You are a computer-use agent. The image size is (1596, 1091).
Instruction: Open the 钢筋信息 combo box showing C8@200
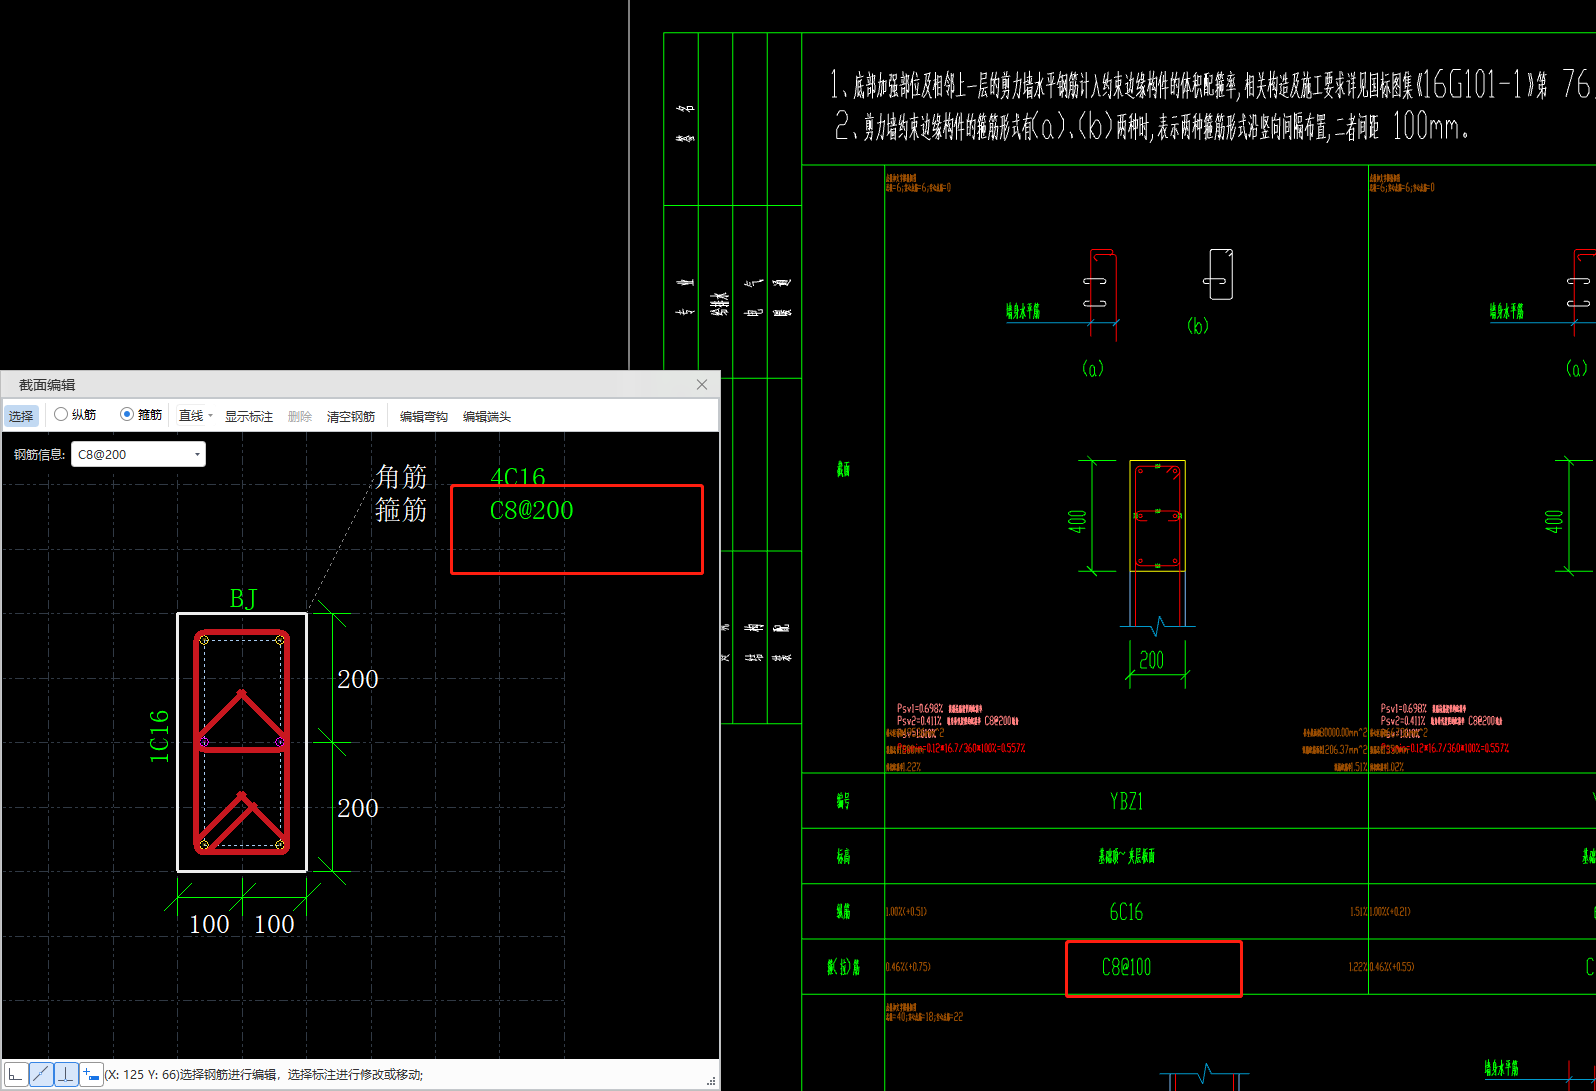[x=138, y=454]
